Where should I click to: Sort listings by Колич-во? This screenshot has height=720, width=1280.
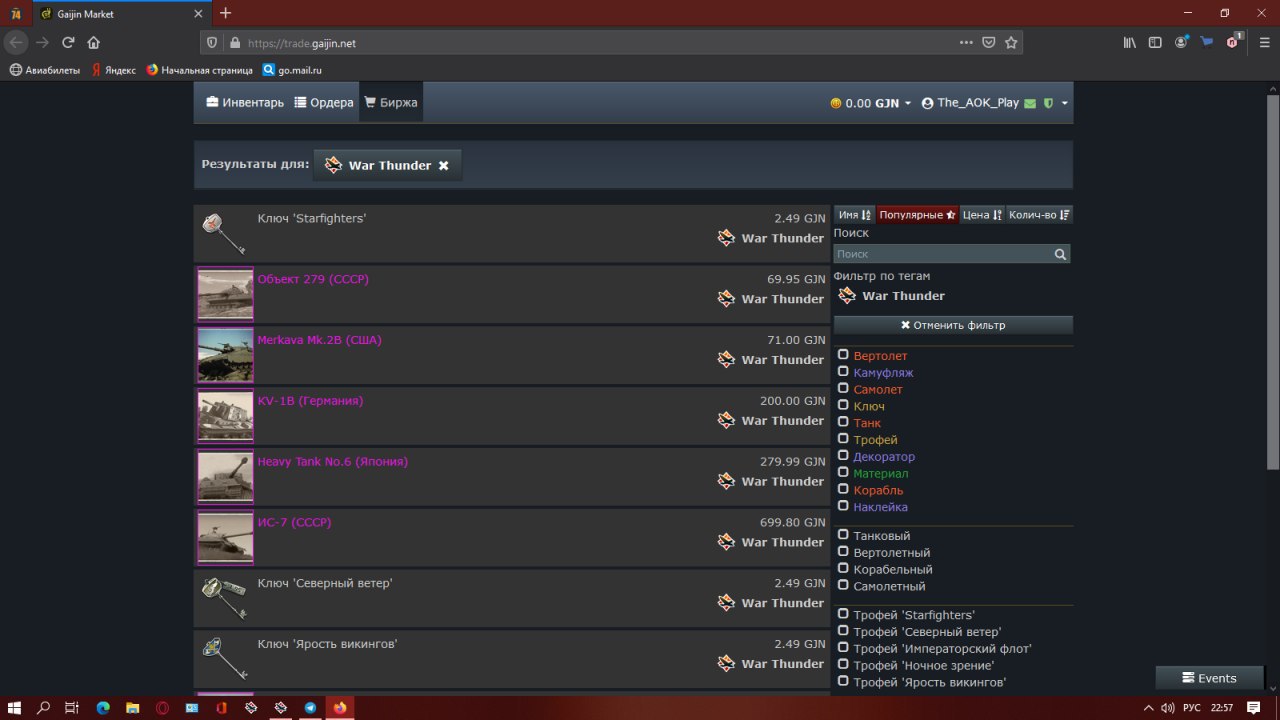[x=1039, y=215]
